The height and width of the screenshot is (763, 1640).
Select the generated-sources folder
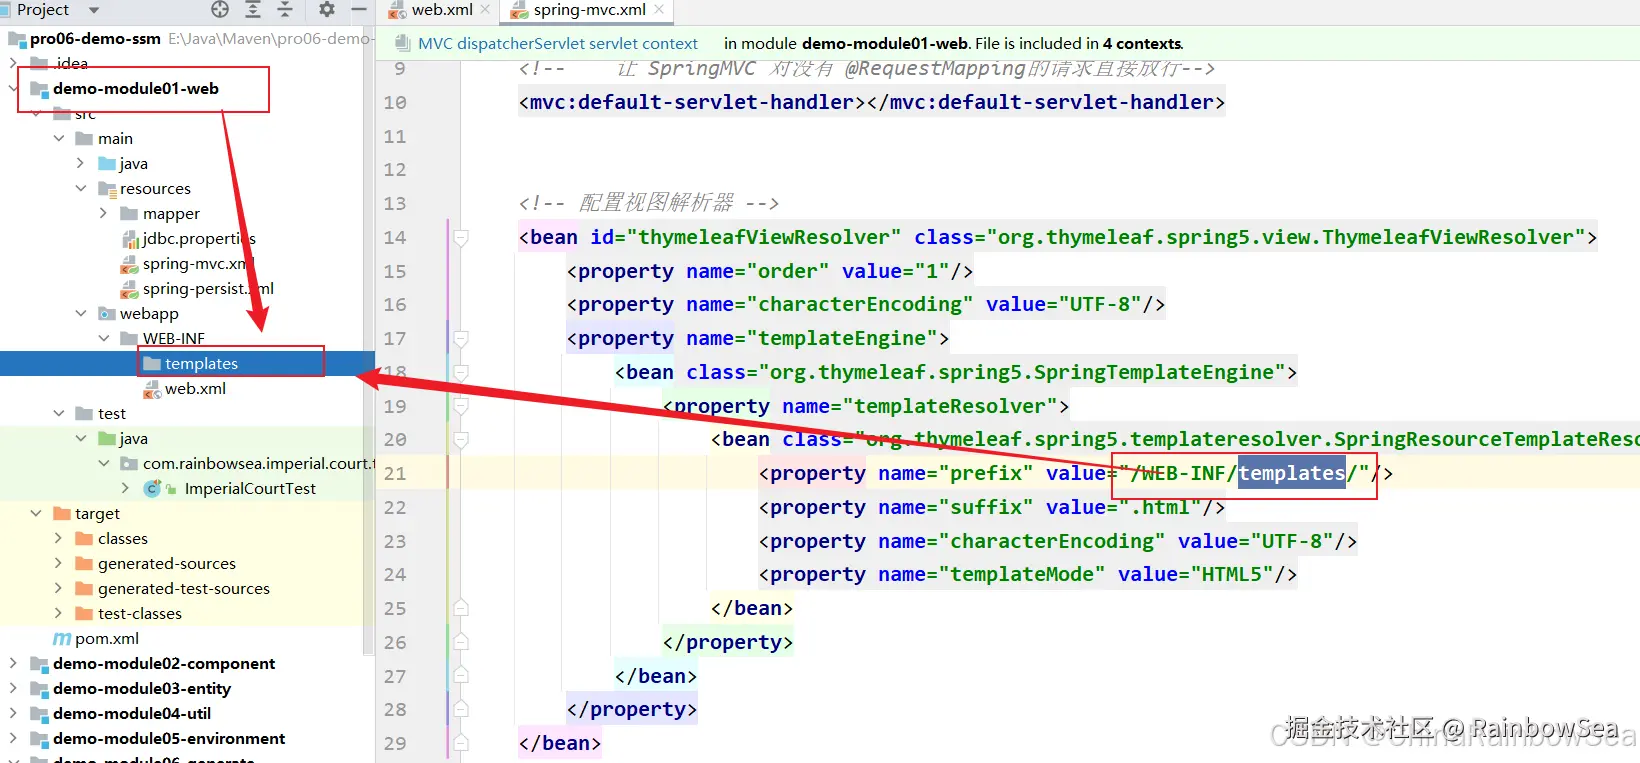(x=167, y=564)
